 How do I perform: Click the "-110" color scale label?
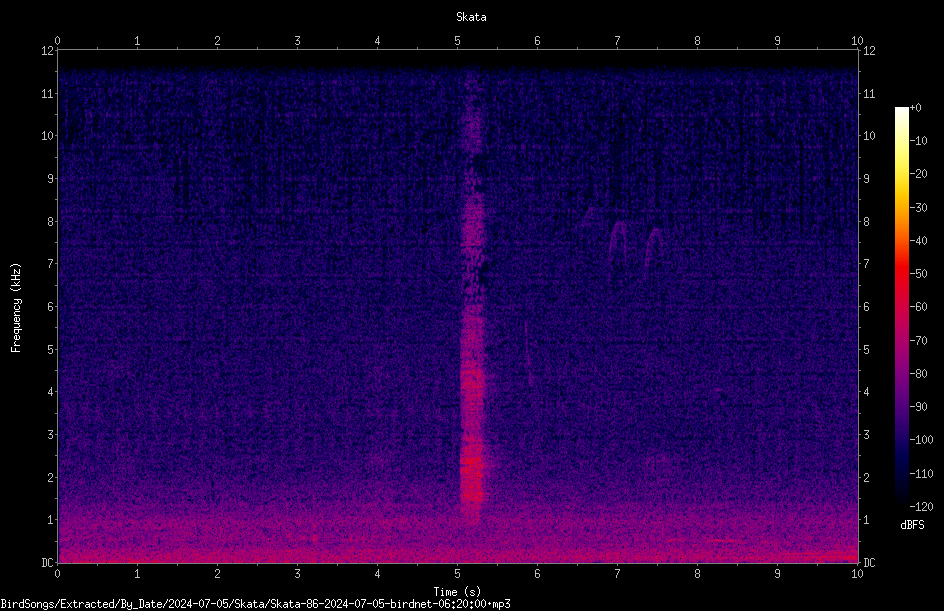921,474
